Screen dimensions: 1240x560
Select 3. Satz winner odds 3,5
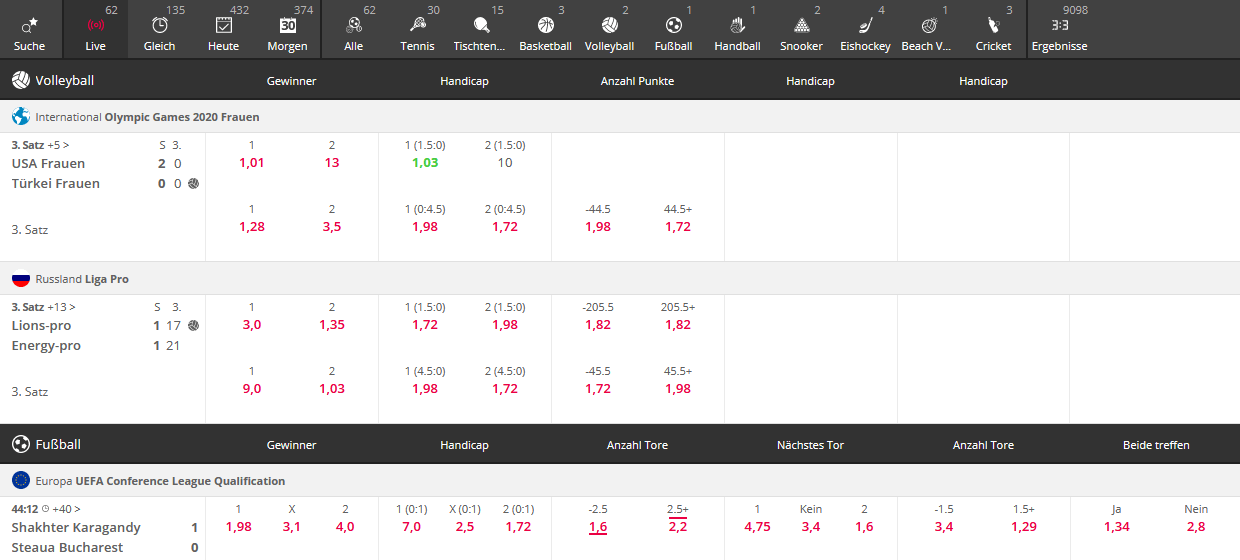coord(332,227)
